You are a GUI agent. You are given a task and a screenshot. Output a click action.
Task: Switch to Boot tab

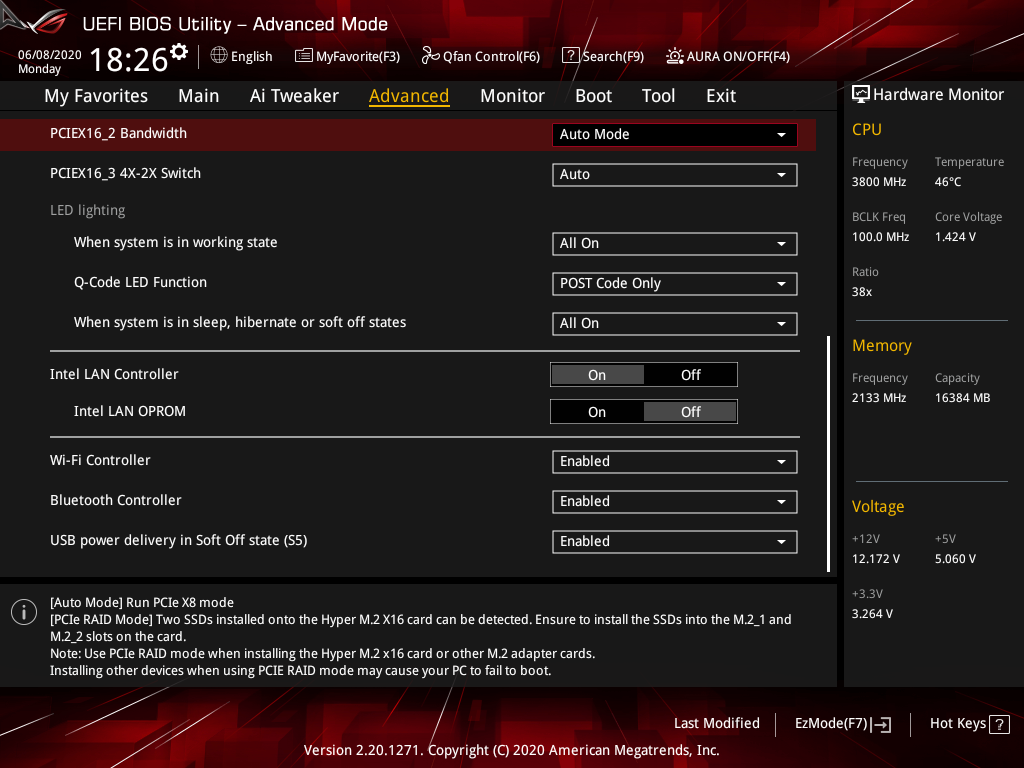tap(593, 96)
